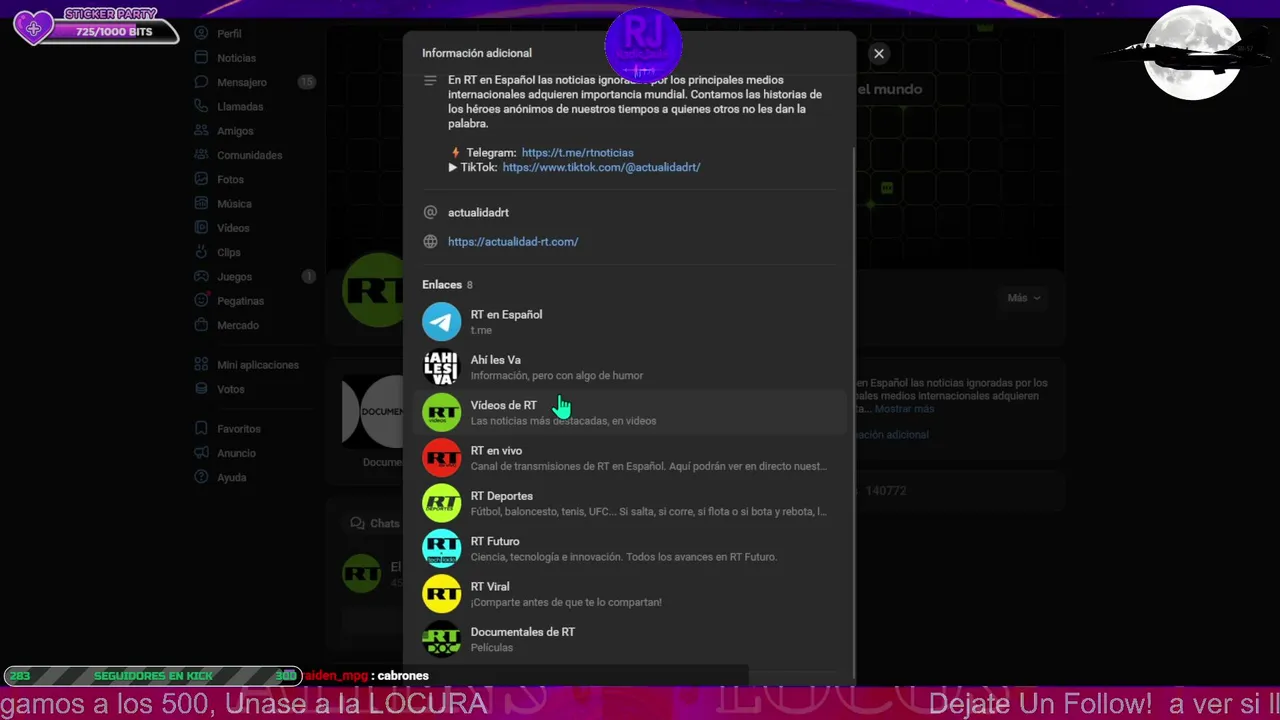Open Mensajero in the sidebar
This screenshot has width=1280, height=720.
point(242,82)
